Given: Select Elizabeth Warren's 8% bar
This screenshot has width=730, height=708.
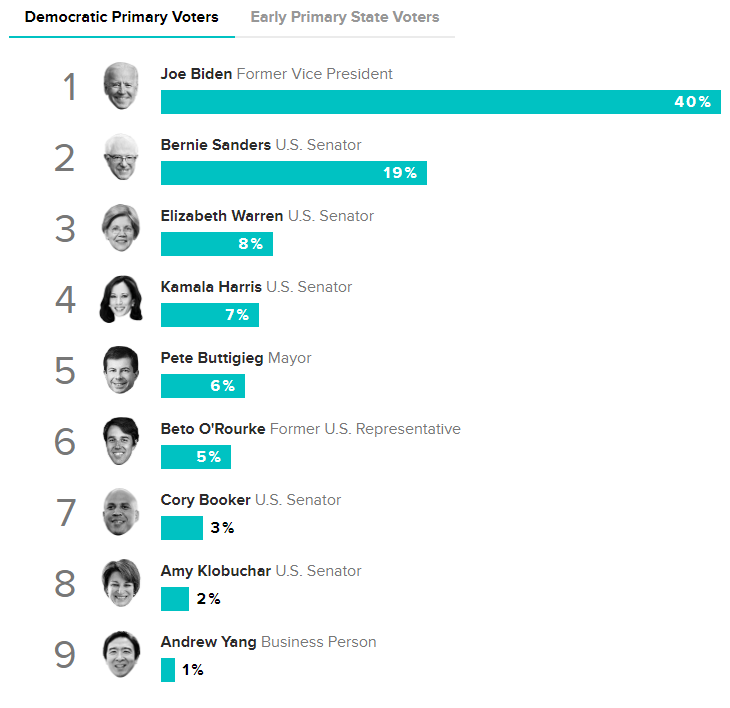Looking at the screenshot, I should tap(217, 244).
